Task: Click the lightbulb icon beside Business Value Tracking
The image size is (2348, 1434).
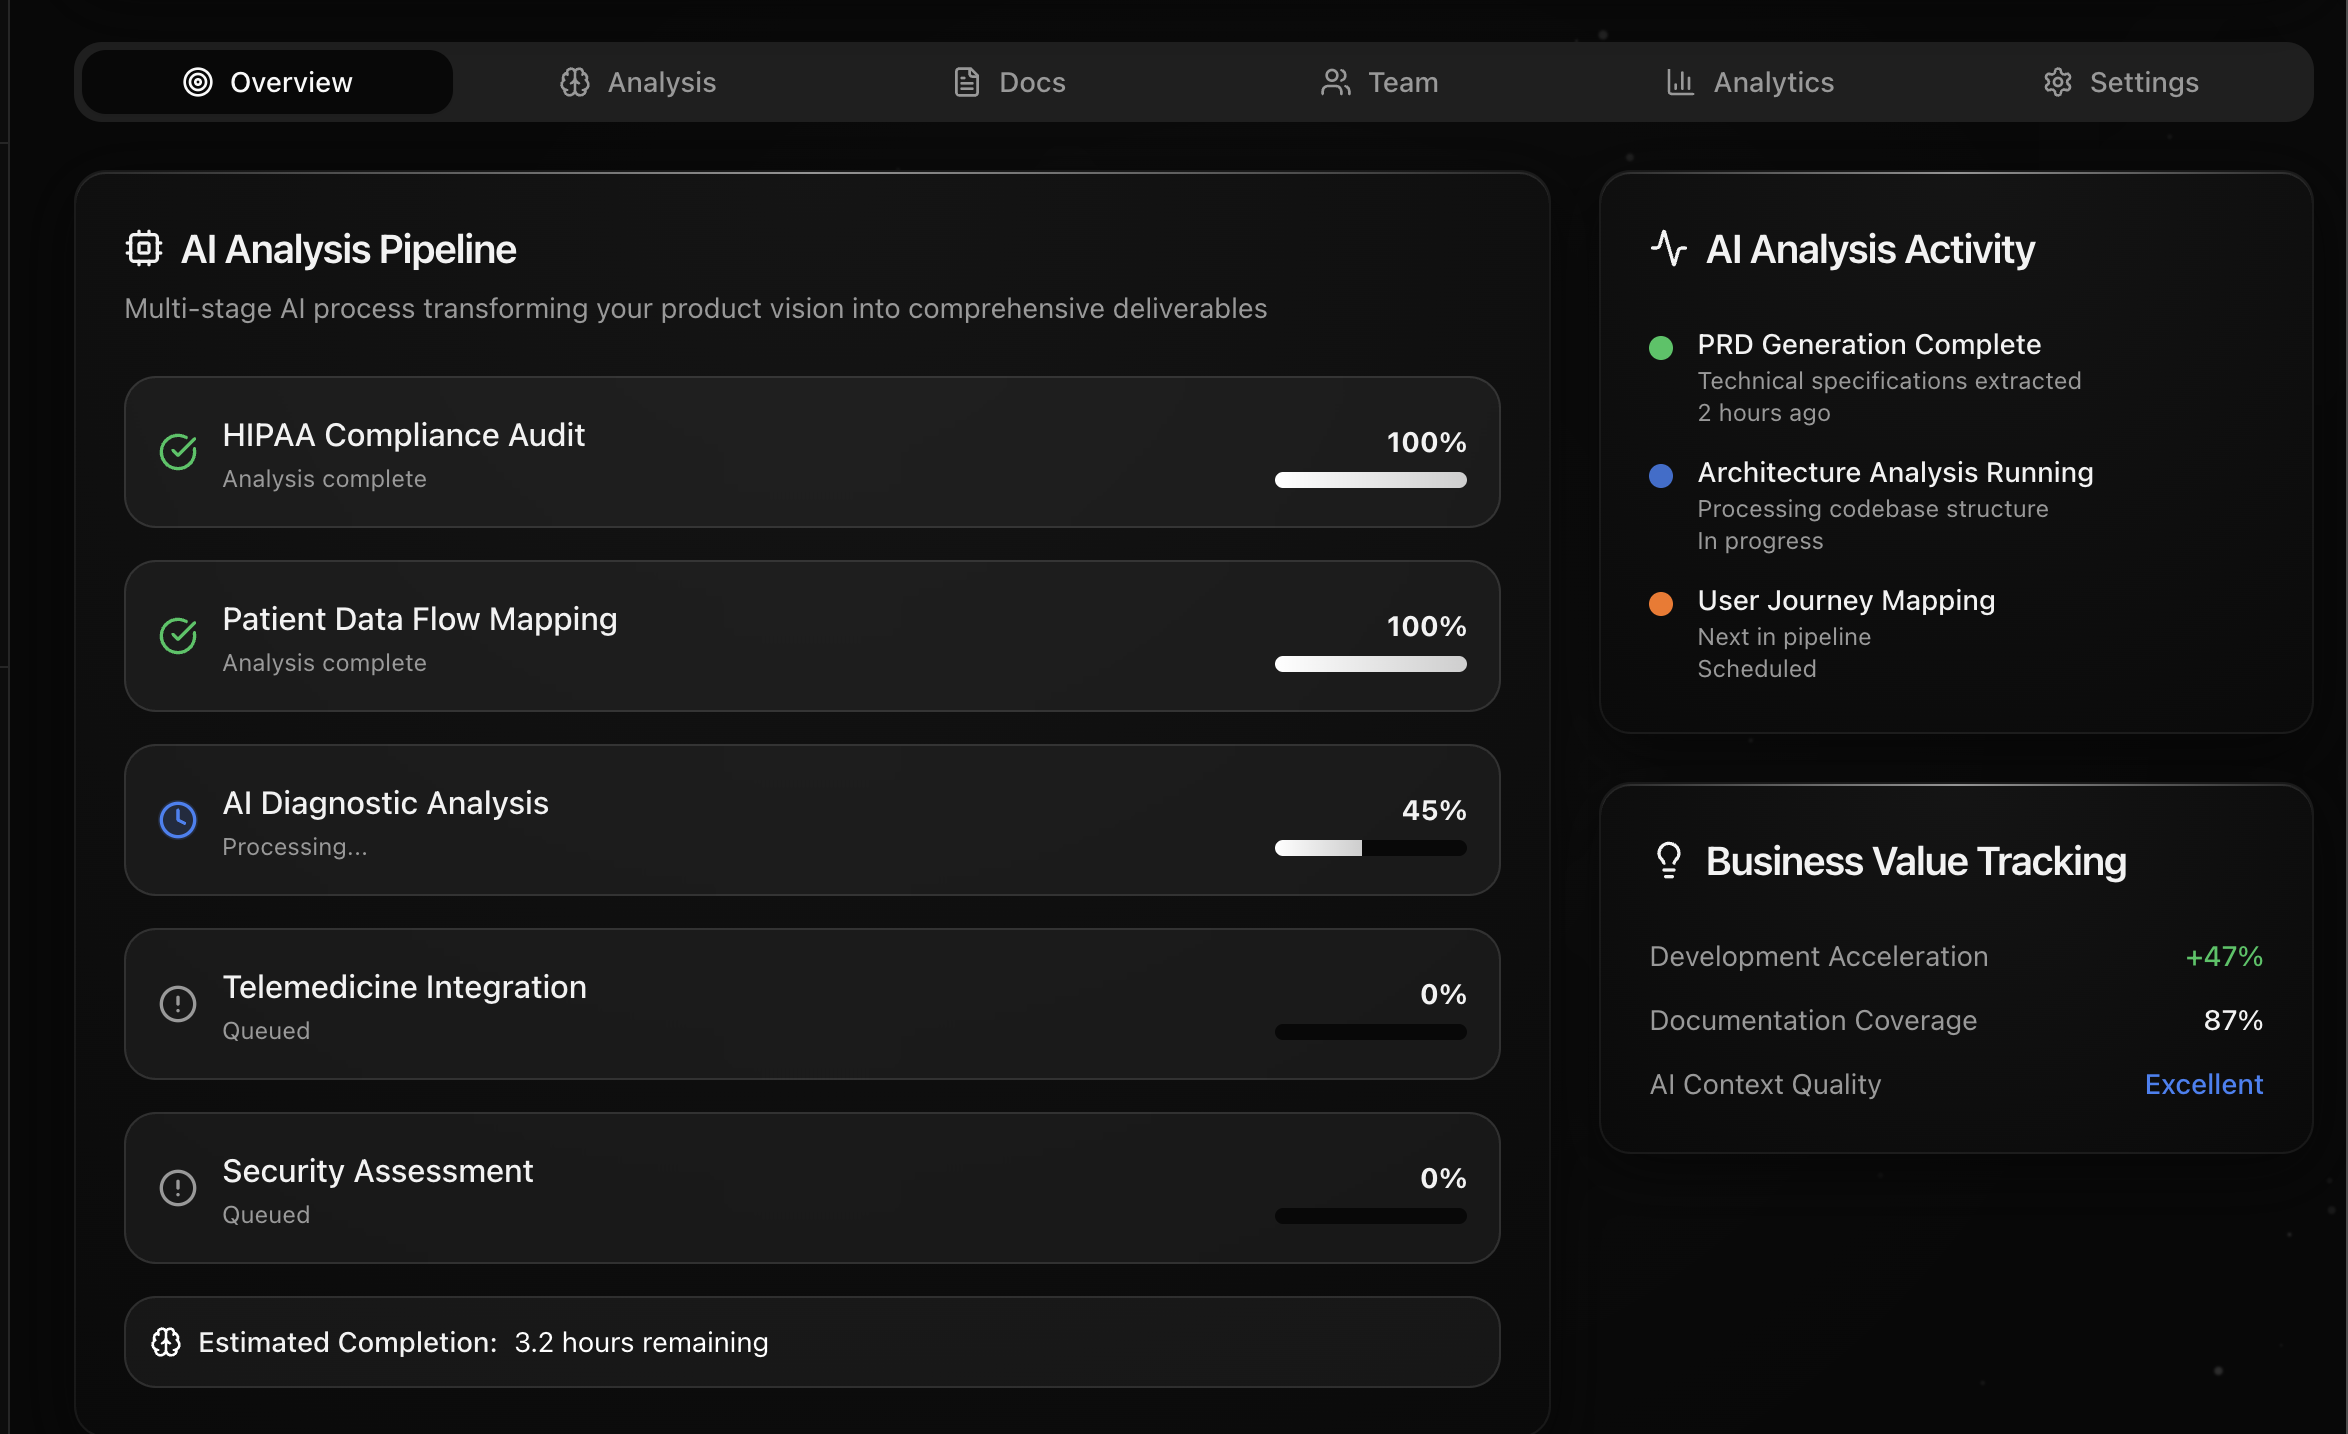Action: point(1668,860)
